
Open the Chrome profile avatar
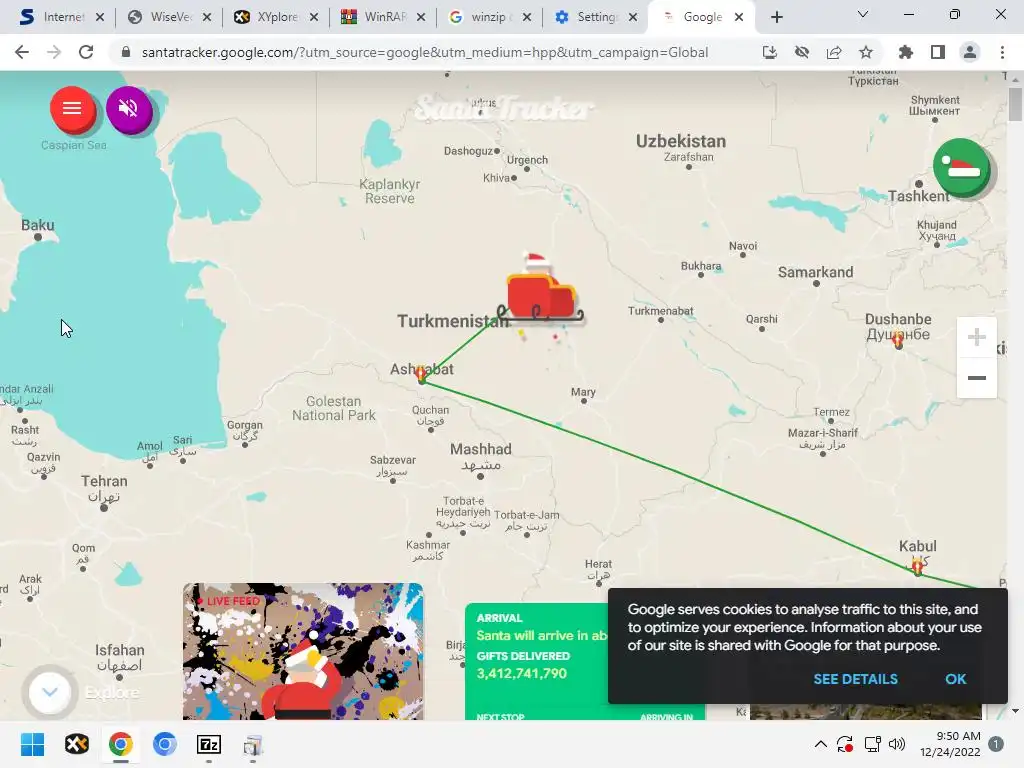coord(970,52)
